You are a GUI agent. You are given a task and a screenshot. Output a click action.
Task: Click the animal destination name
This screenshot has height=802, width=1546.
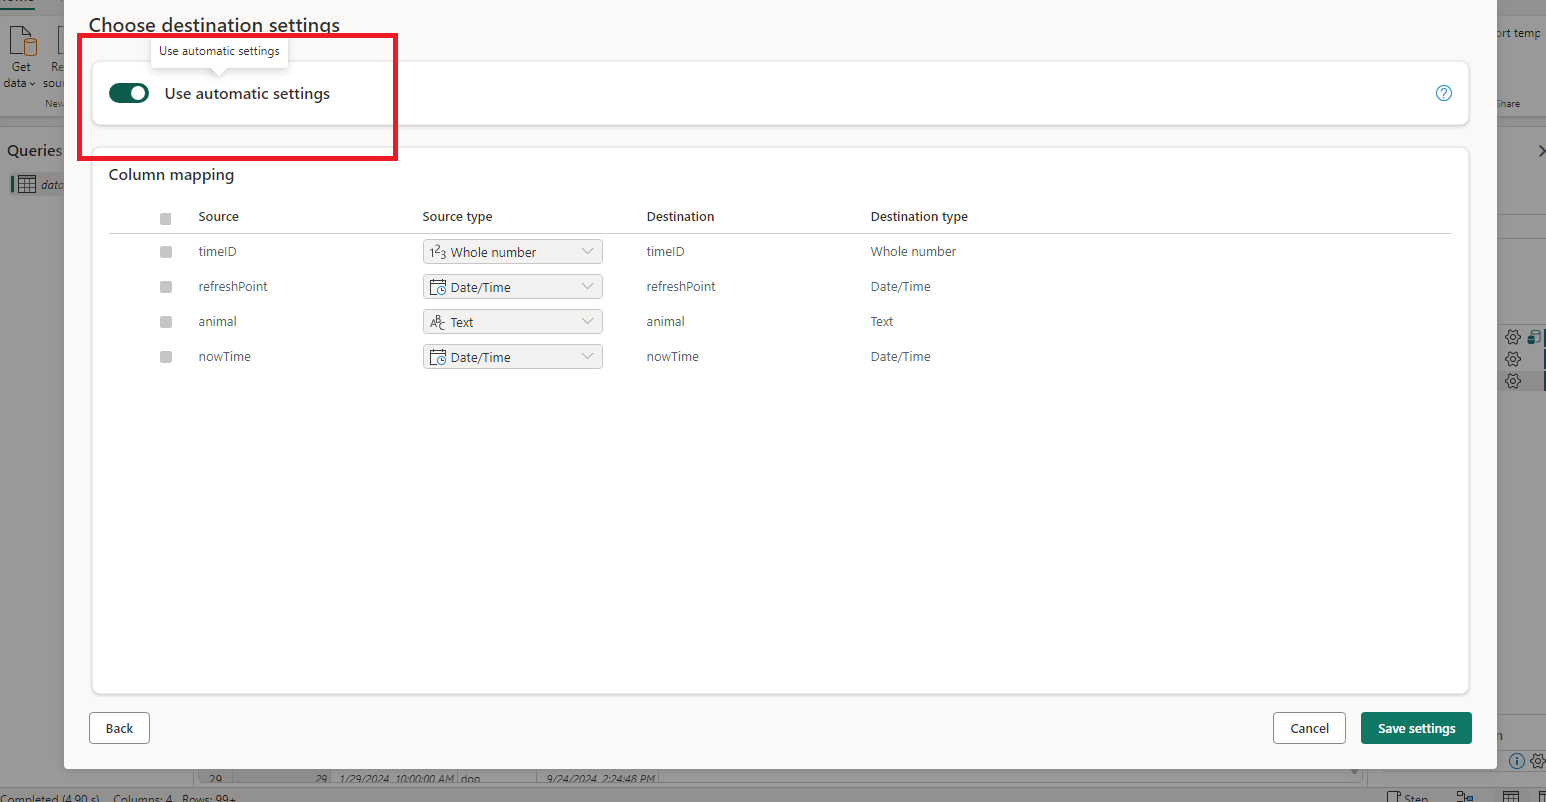(665, 322)
